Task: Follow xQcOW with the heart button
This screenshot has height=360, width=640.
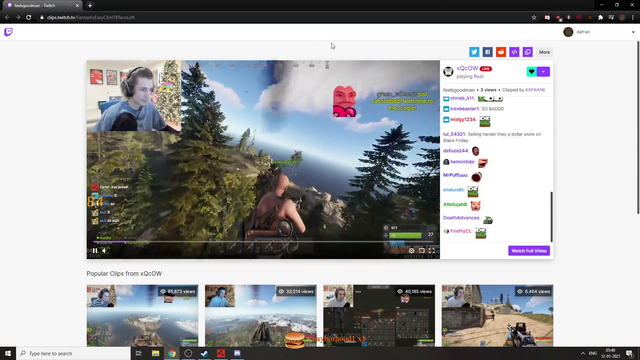Action: [x=531, y=72]
